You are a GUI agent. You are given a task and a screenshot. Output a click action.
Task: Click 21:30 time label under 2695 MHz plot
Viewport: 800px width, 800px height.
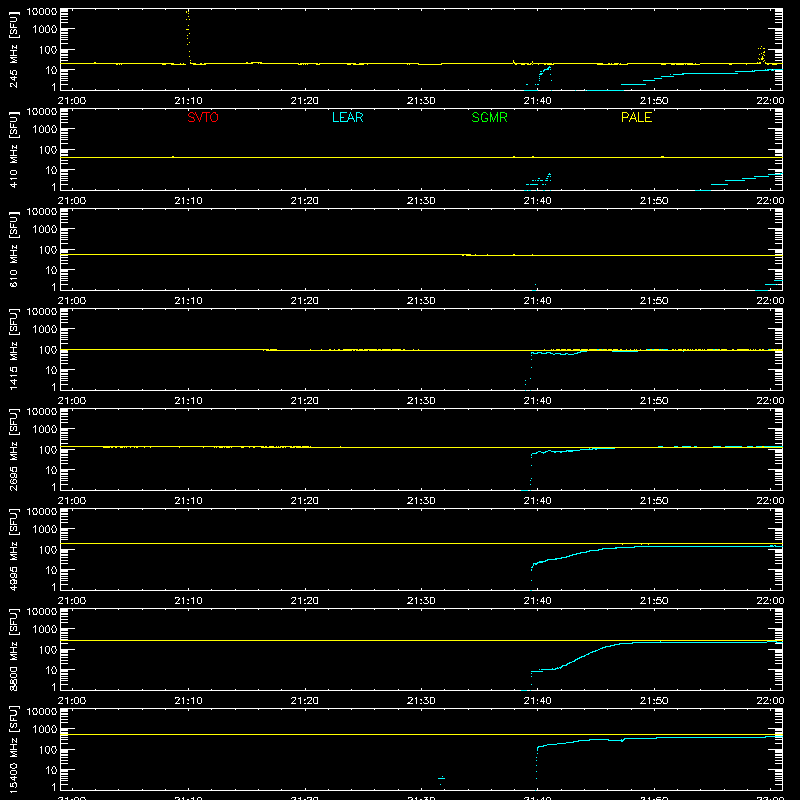click(x=421, y=501)
